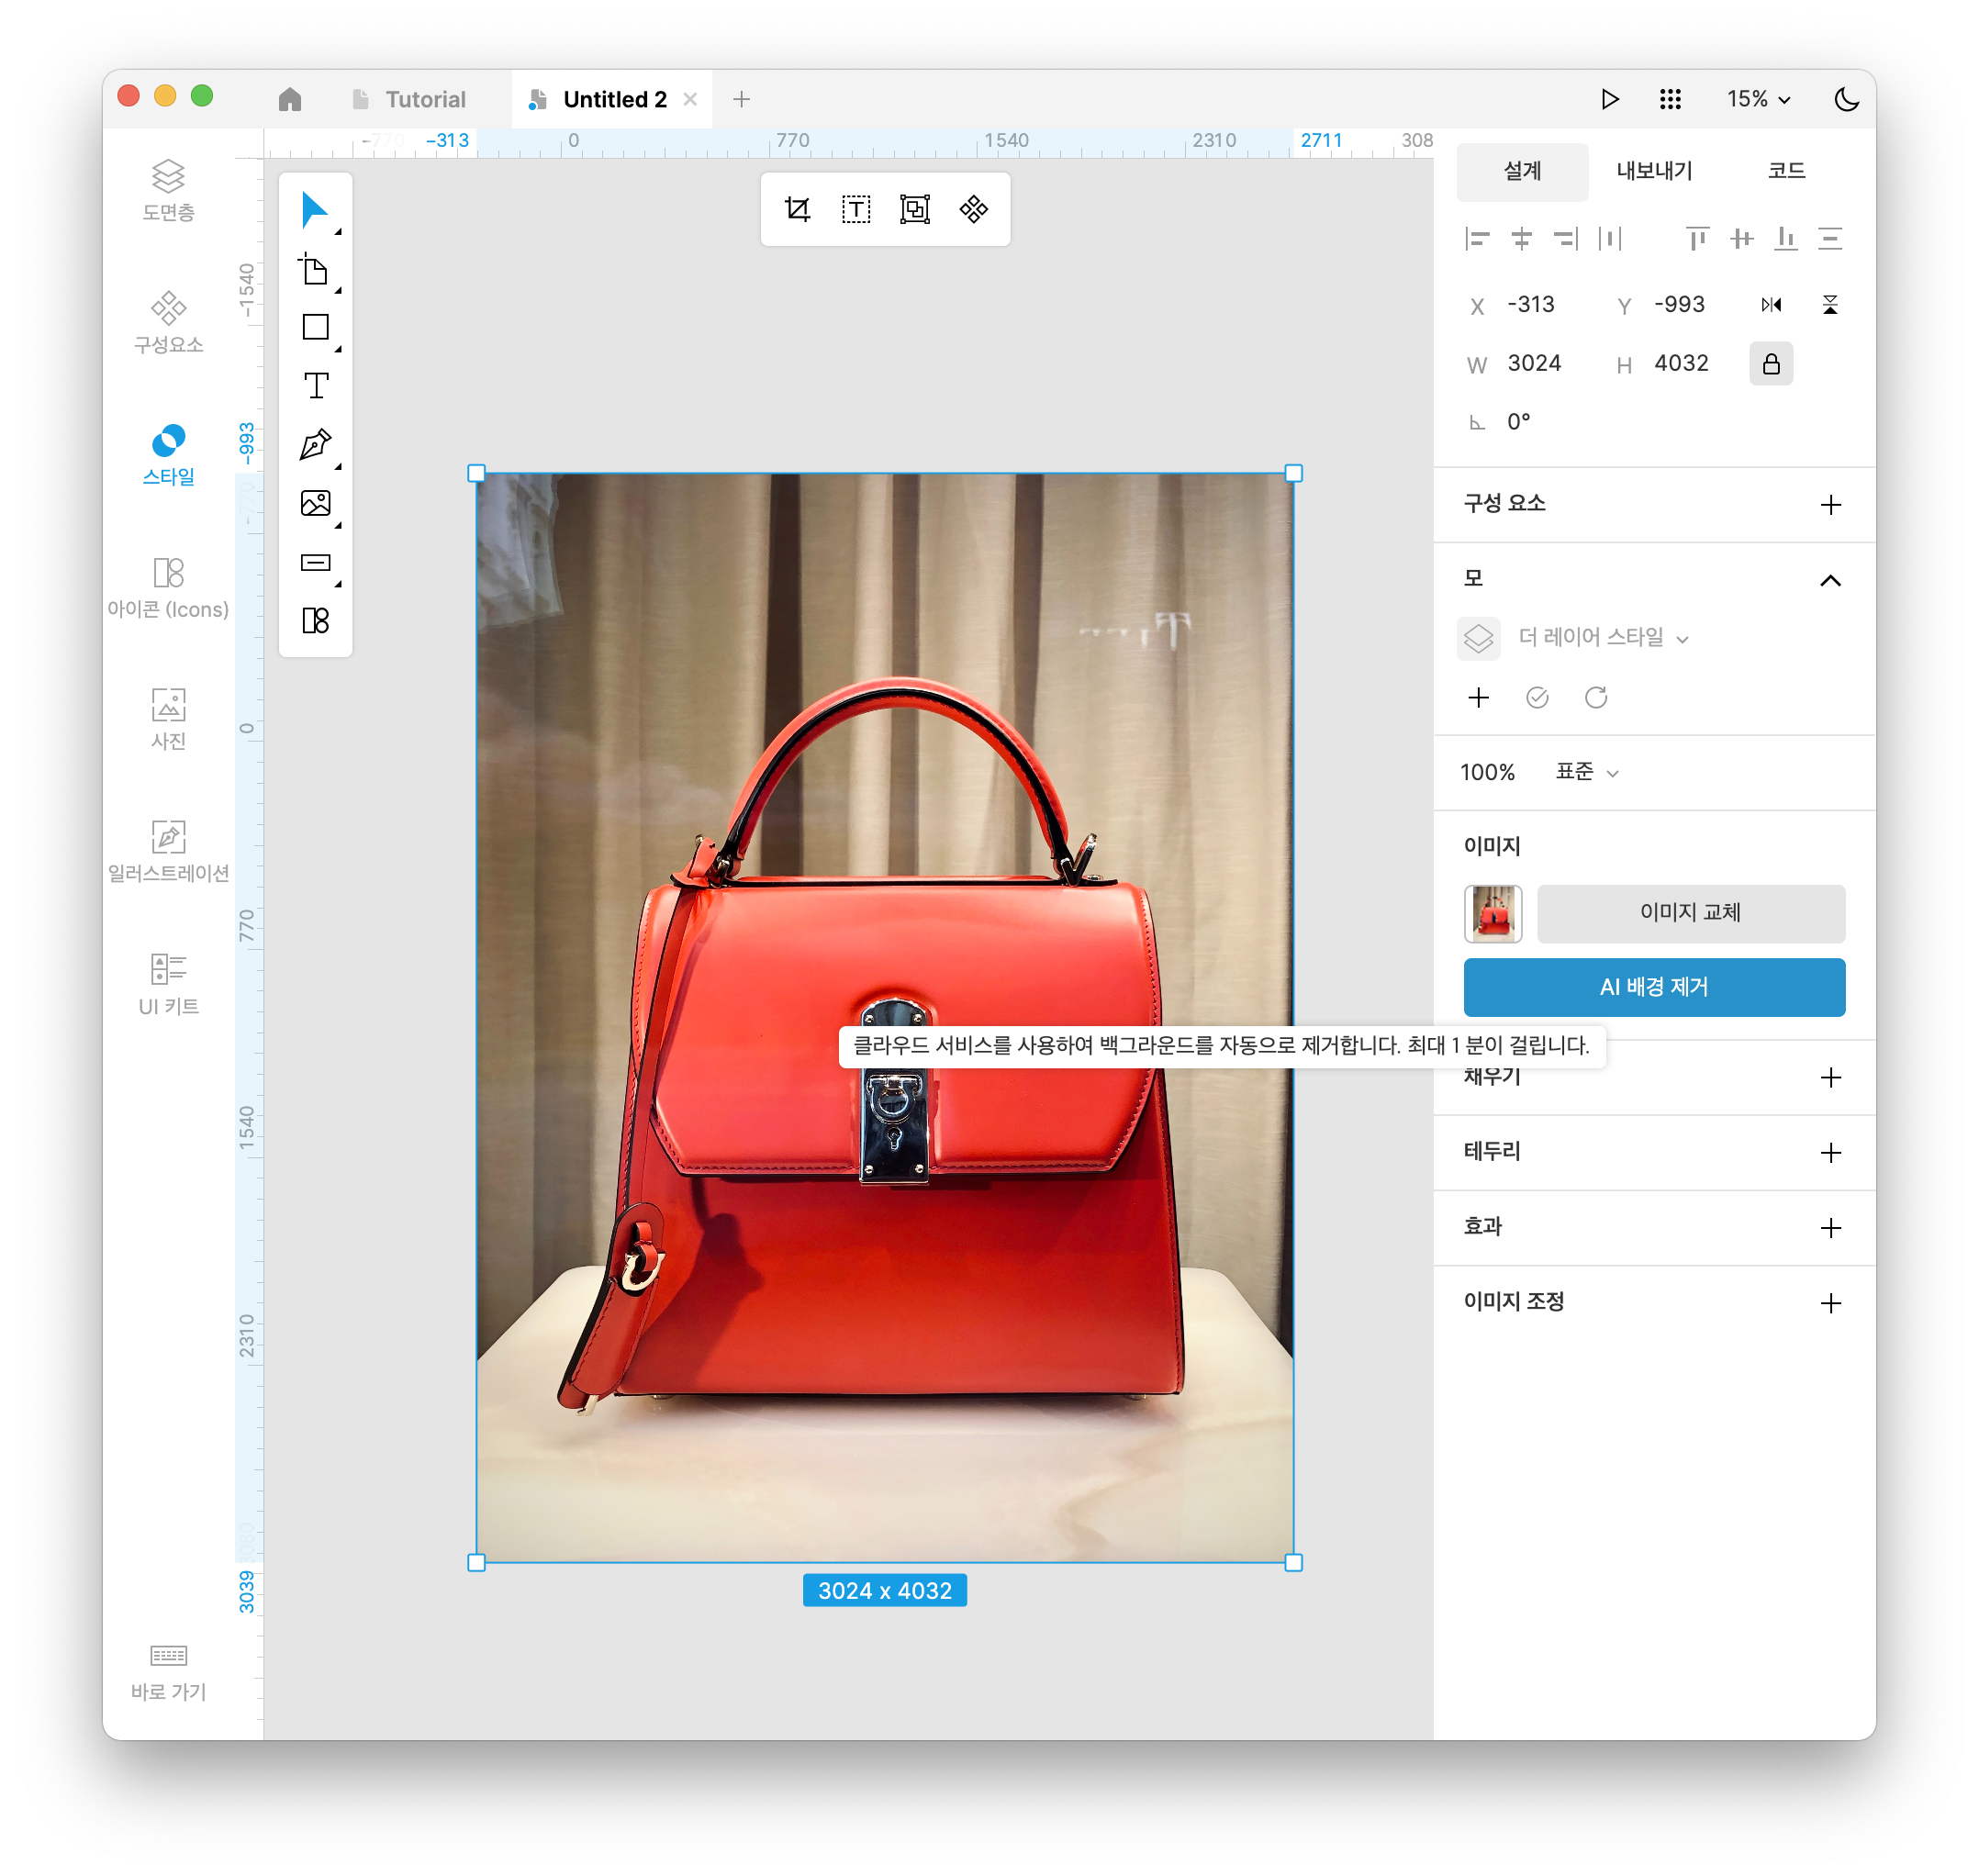Toggle the aspect ratio lock
This screenshot has width=1979, height=1876.
point(1770,363)
